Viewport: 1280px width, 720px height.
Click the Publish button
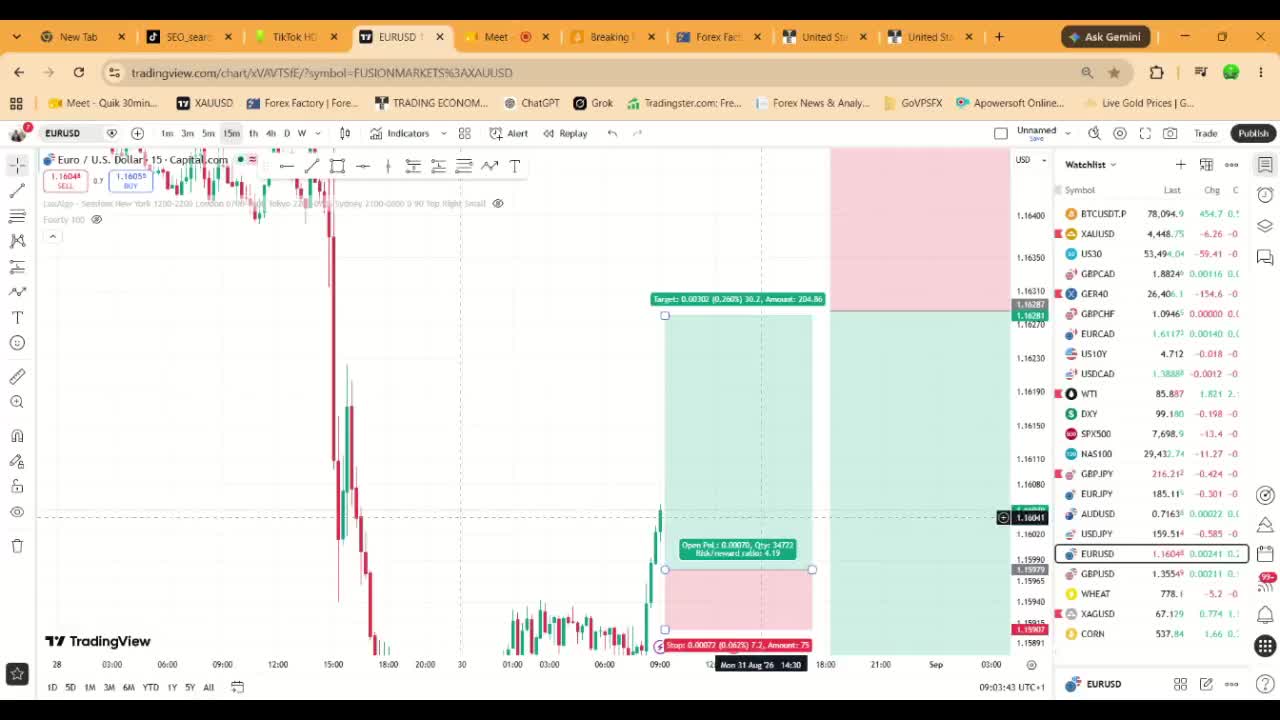coord(1253,133)
